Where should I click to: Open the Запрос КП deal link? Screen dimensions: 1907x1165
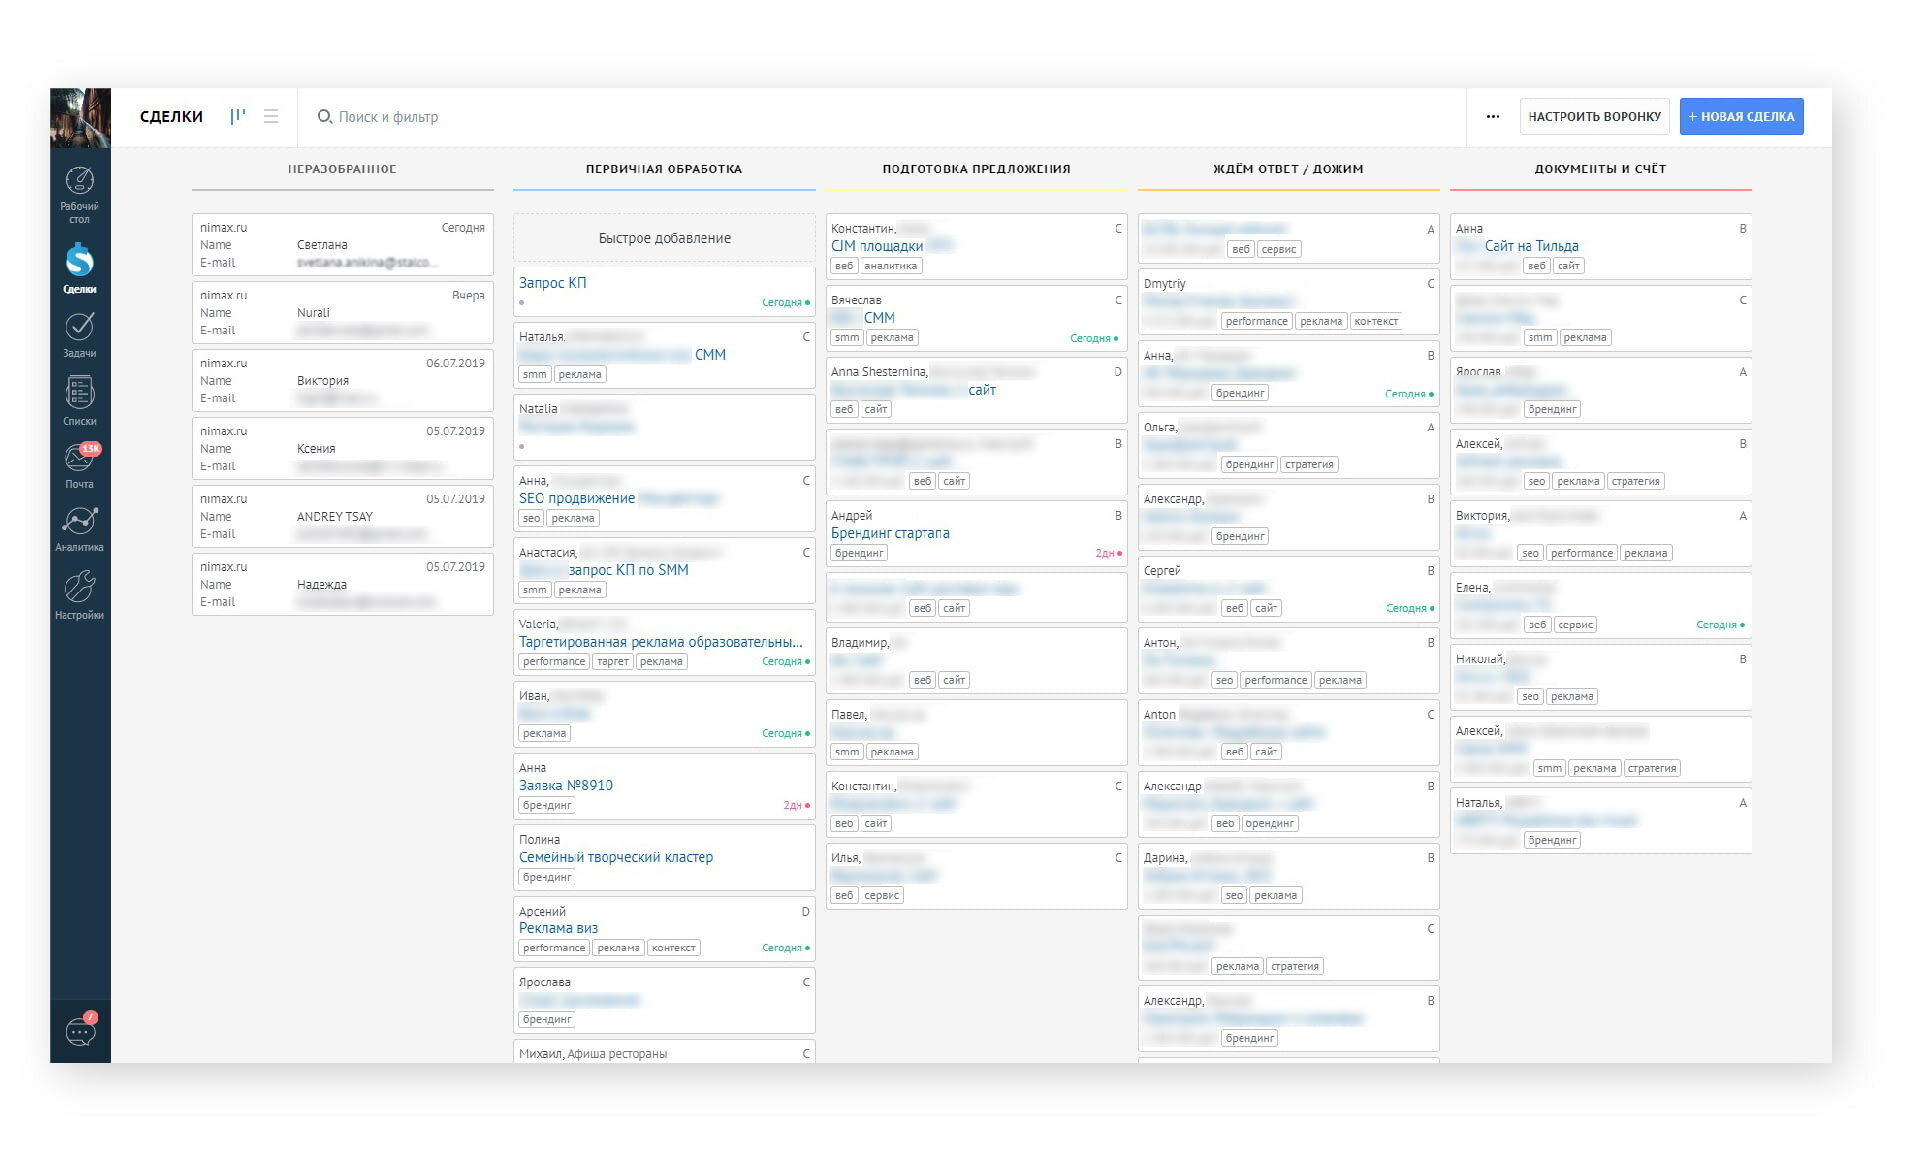click(553, 283)
